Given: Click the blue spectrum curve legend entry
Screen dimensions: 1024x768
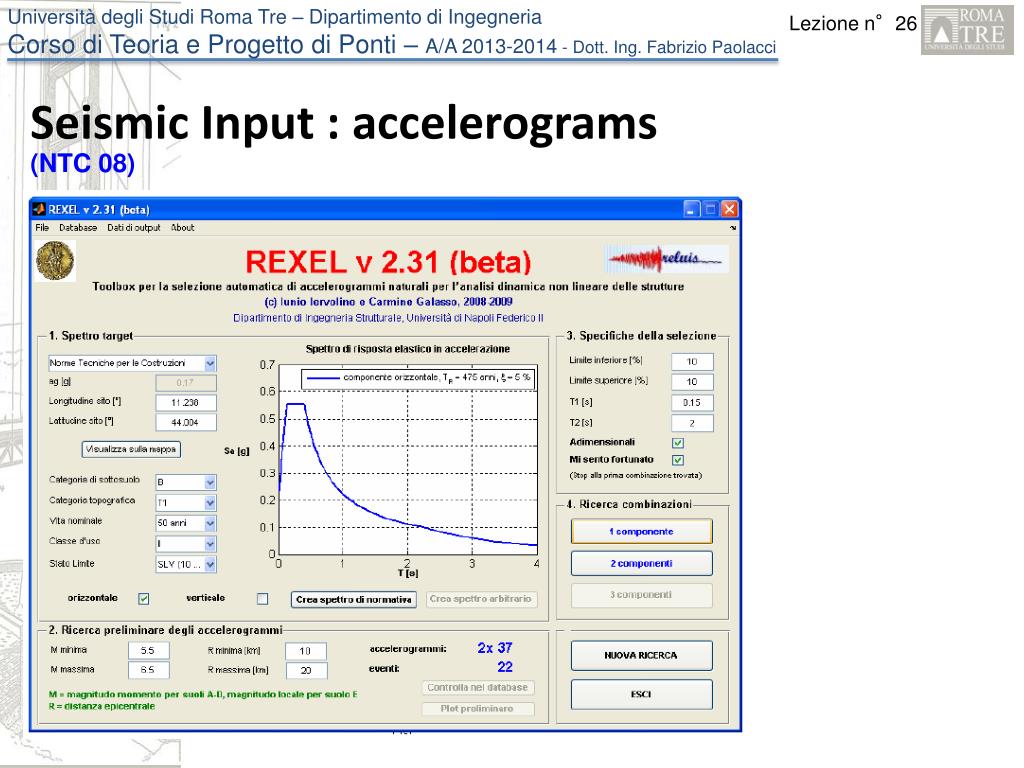Looking at the screenshot, I should tap(419, 378).
